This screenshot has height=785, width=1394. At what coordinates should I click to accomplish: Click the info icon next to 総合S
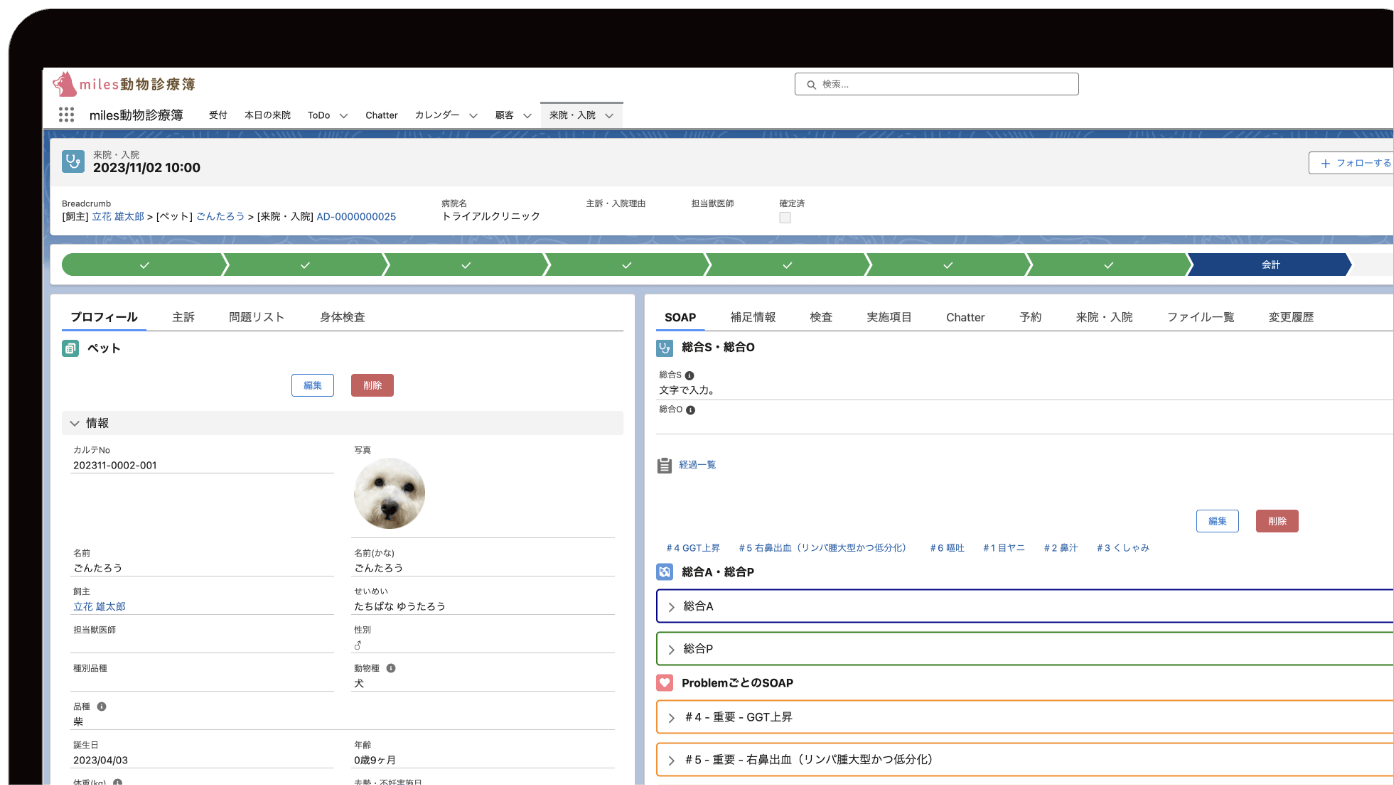pyautogui.click(x=689, y=376)
